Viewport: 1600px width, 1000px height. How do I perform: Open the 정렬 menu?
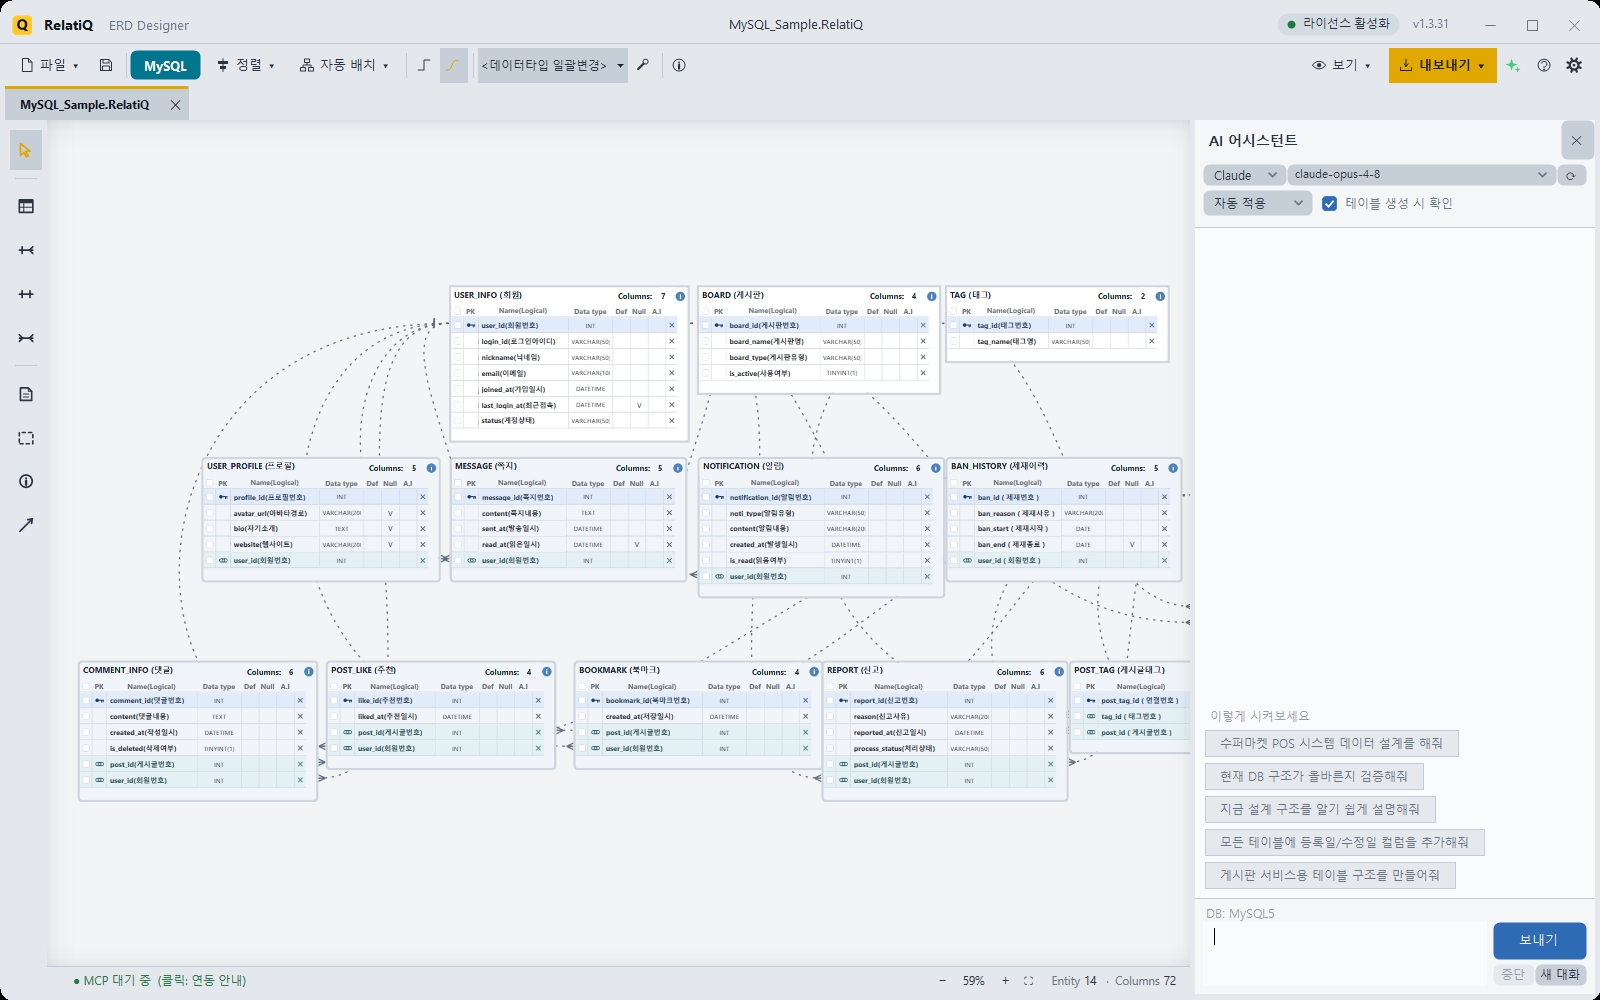pos(246,65)
